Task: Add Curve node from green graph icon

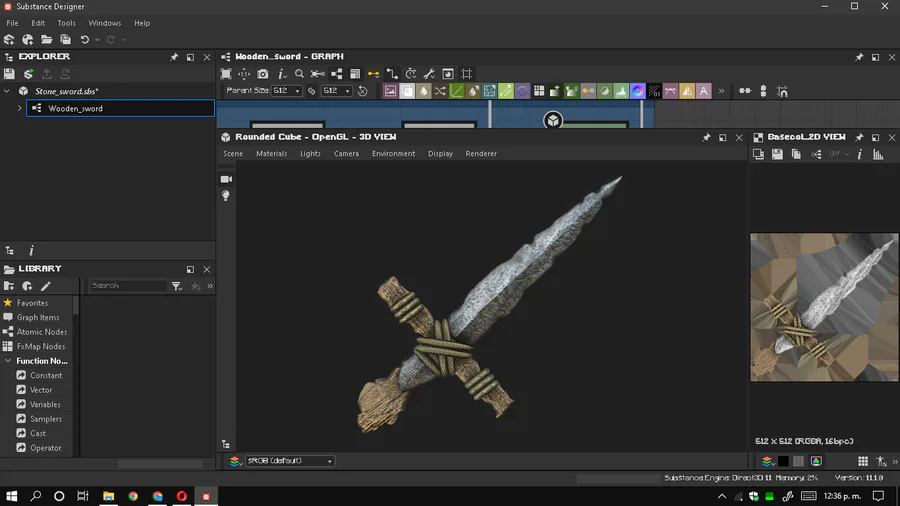Action: point(456,91)
